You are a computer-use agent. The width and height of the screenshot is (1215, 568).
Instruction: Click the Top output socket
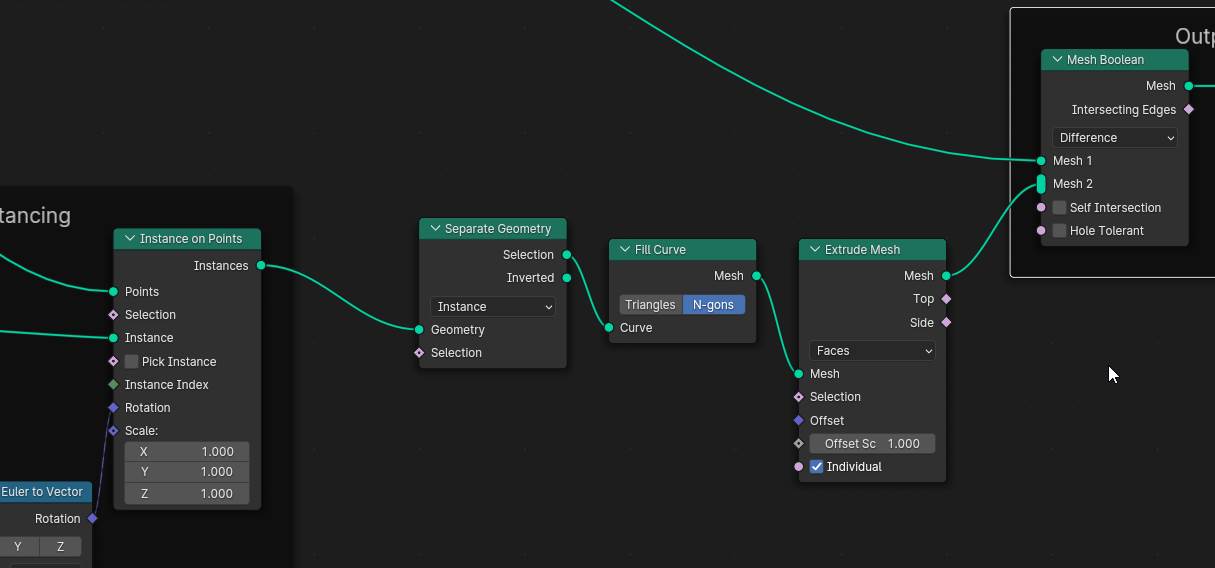click(946, 299)
